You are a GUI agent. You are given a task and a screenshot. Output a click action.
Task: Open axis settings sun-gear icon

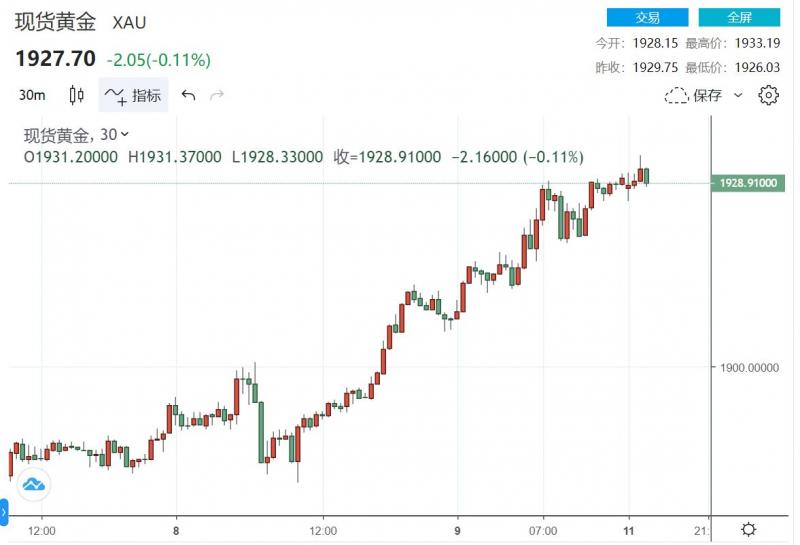748,529
